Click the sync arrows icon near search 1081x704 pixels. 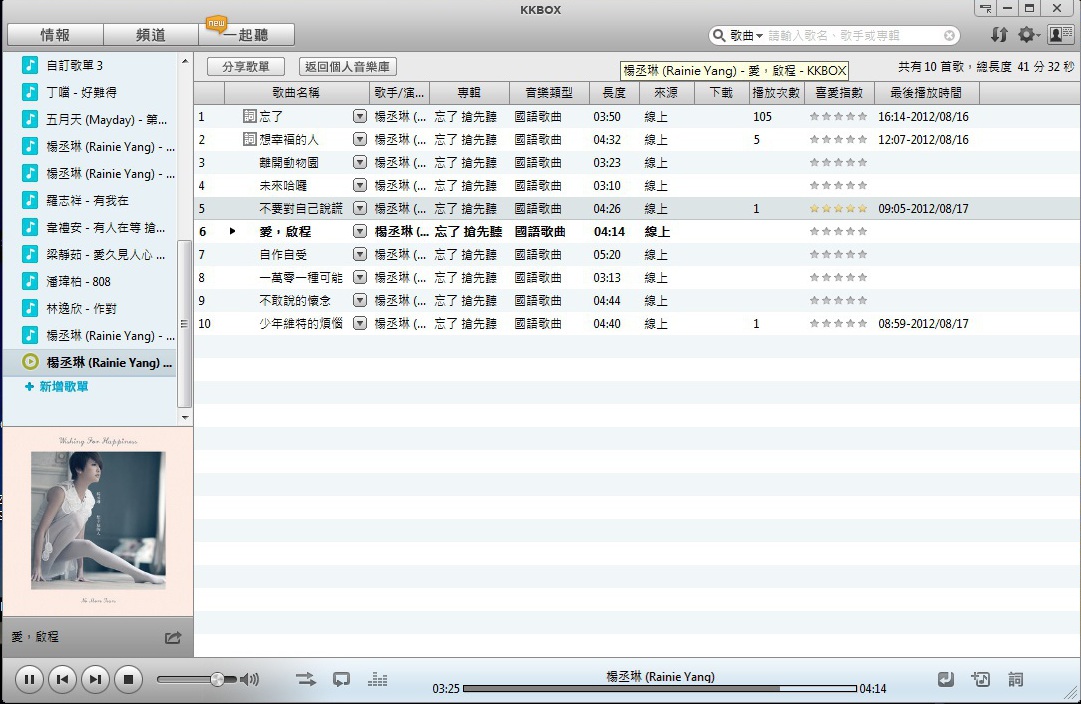pos(999,34)
